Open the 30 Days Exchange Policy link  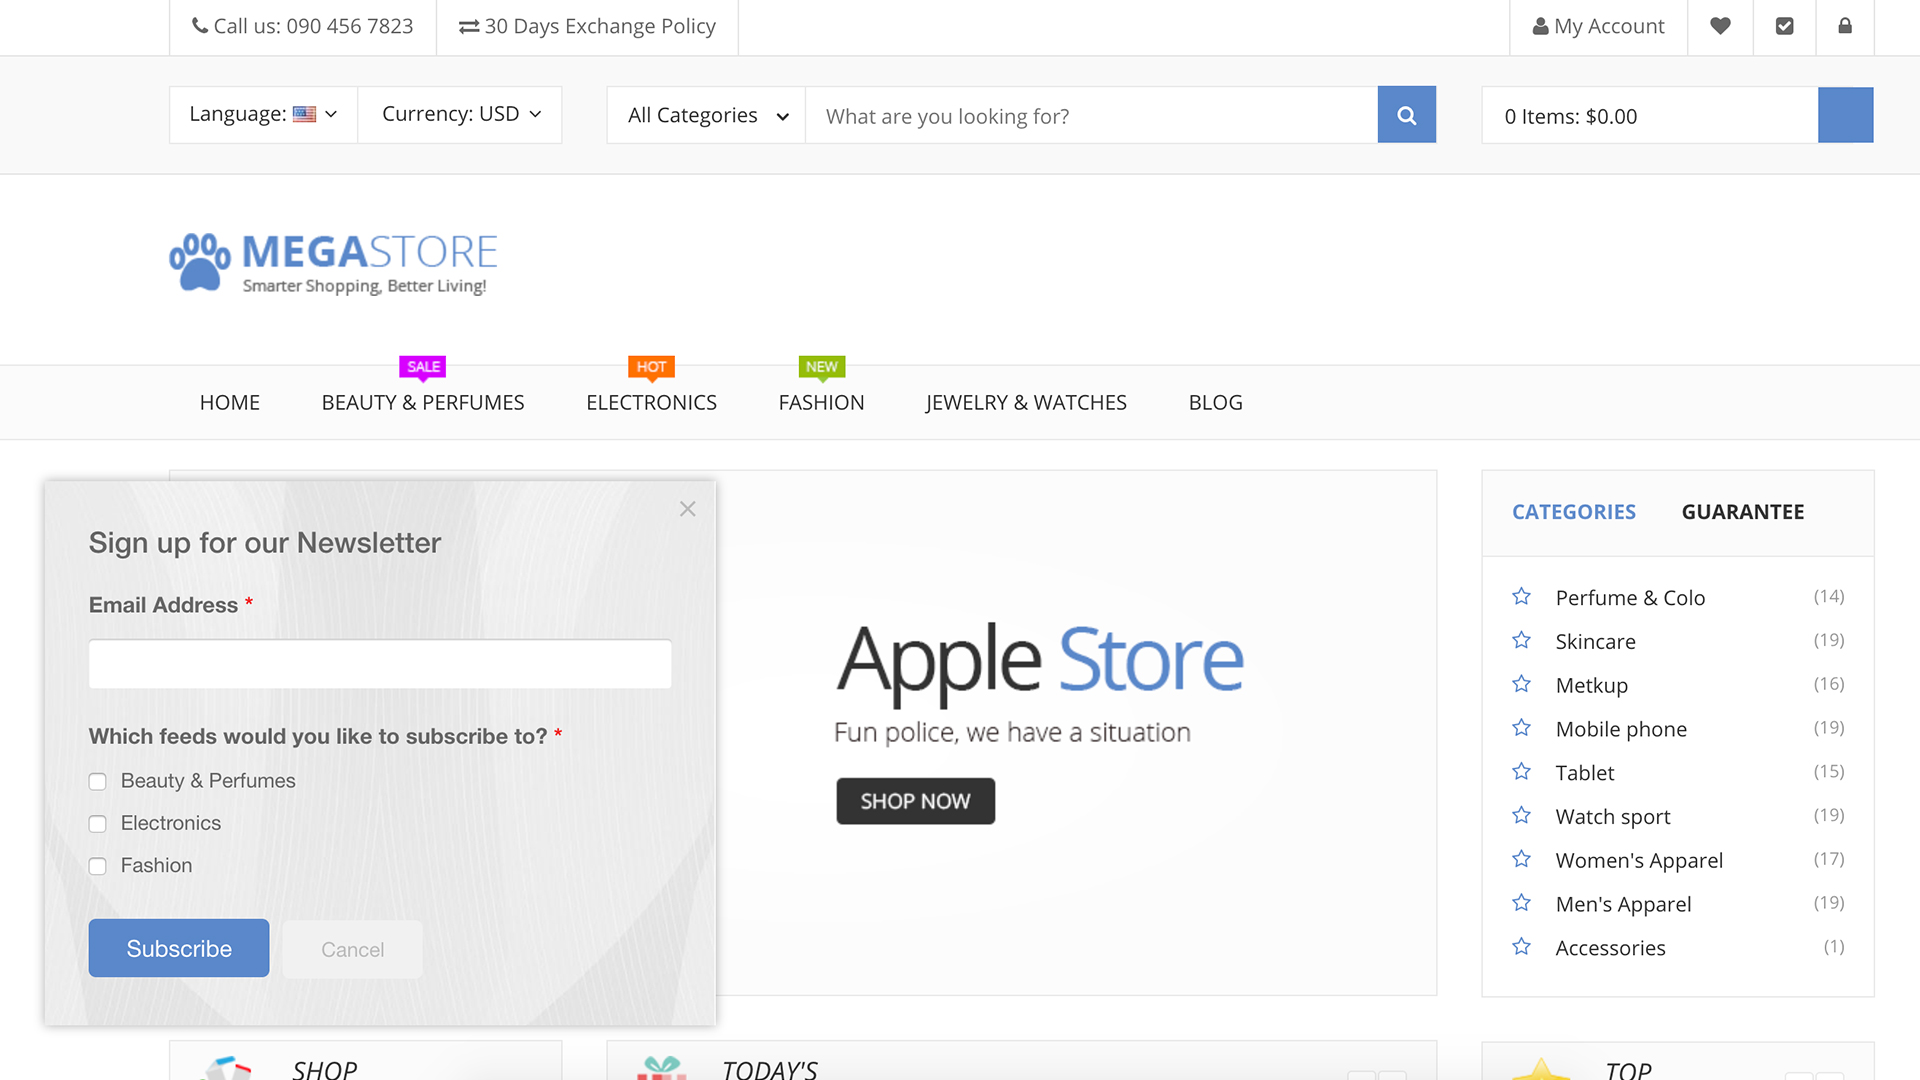pyautogui.click(x=587, y=27)
